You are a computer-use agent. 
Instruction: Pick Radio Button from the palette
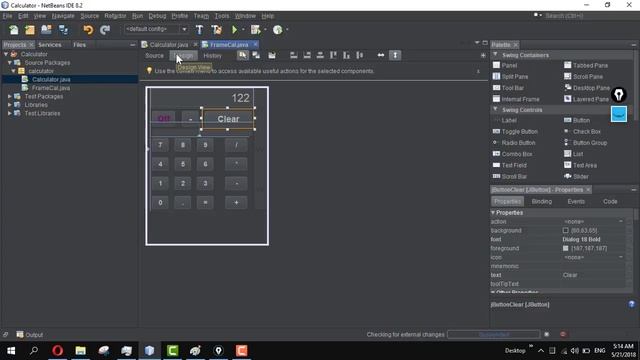pyautogui.click(x=514, y=143)
